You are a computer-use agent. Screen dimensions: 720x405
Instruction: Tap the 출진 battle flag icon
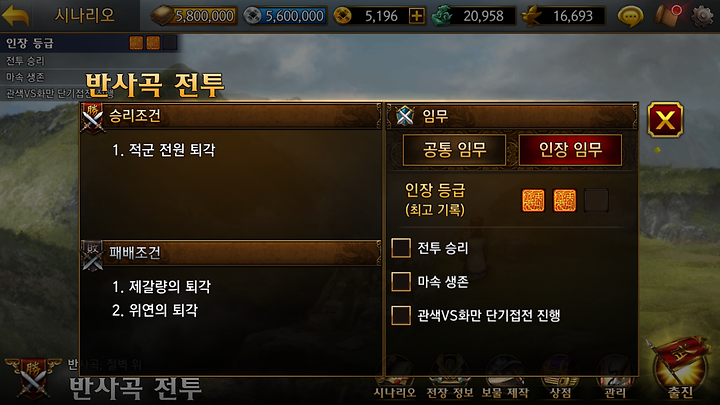681,368
